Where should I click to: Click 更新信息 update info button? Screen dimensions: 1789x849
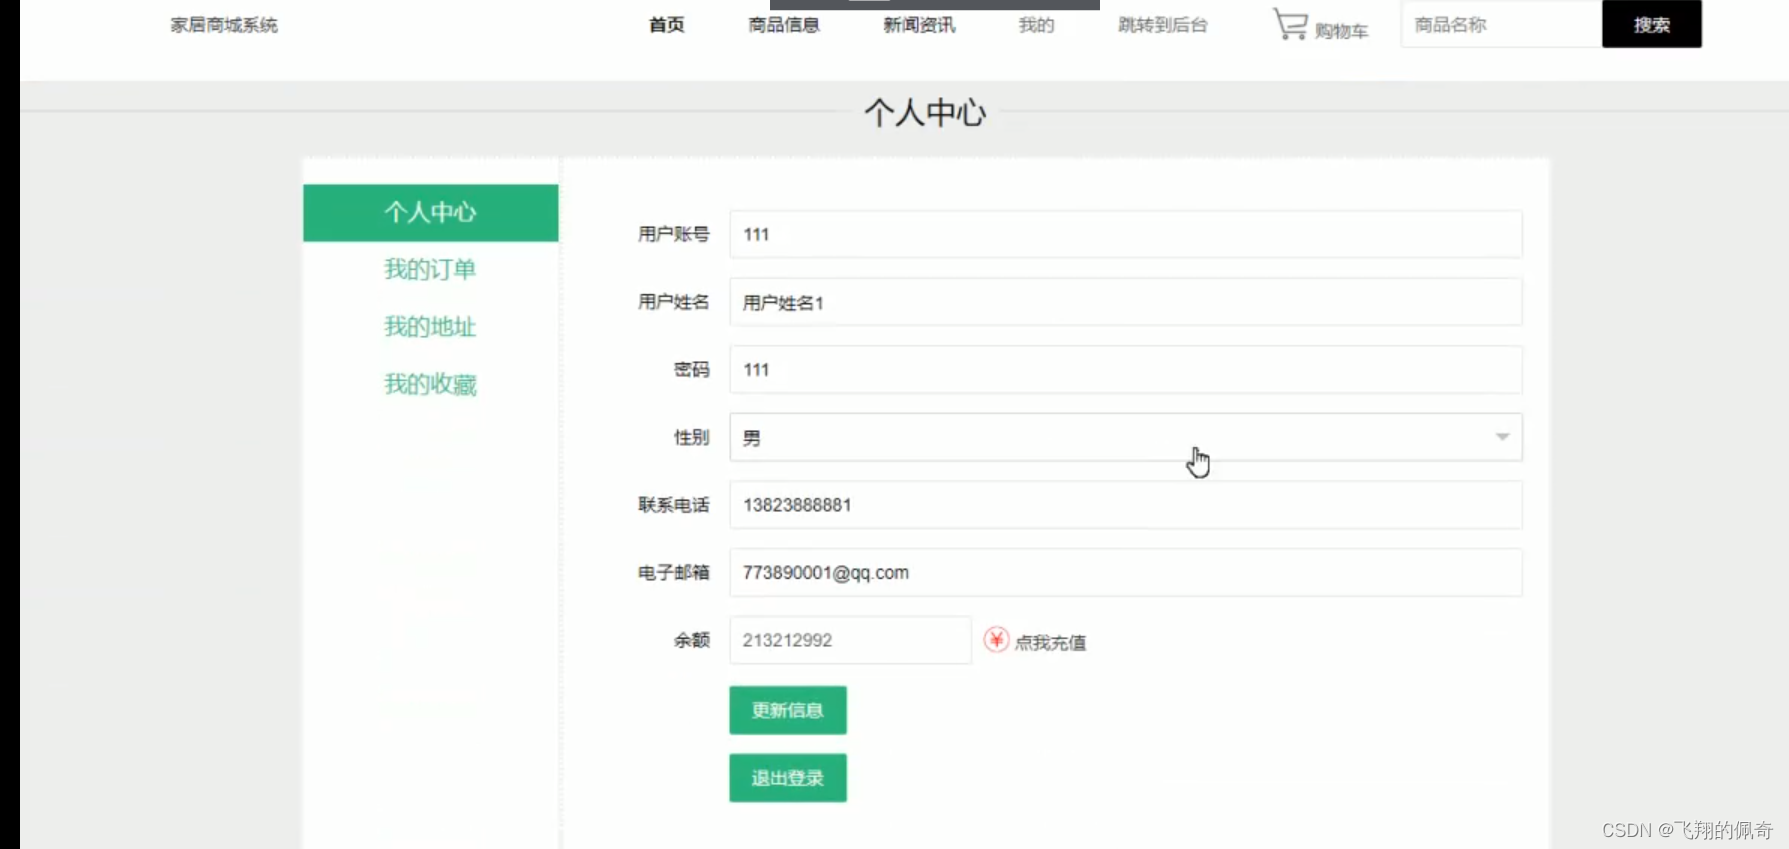tap(788, 710)
